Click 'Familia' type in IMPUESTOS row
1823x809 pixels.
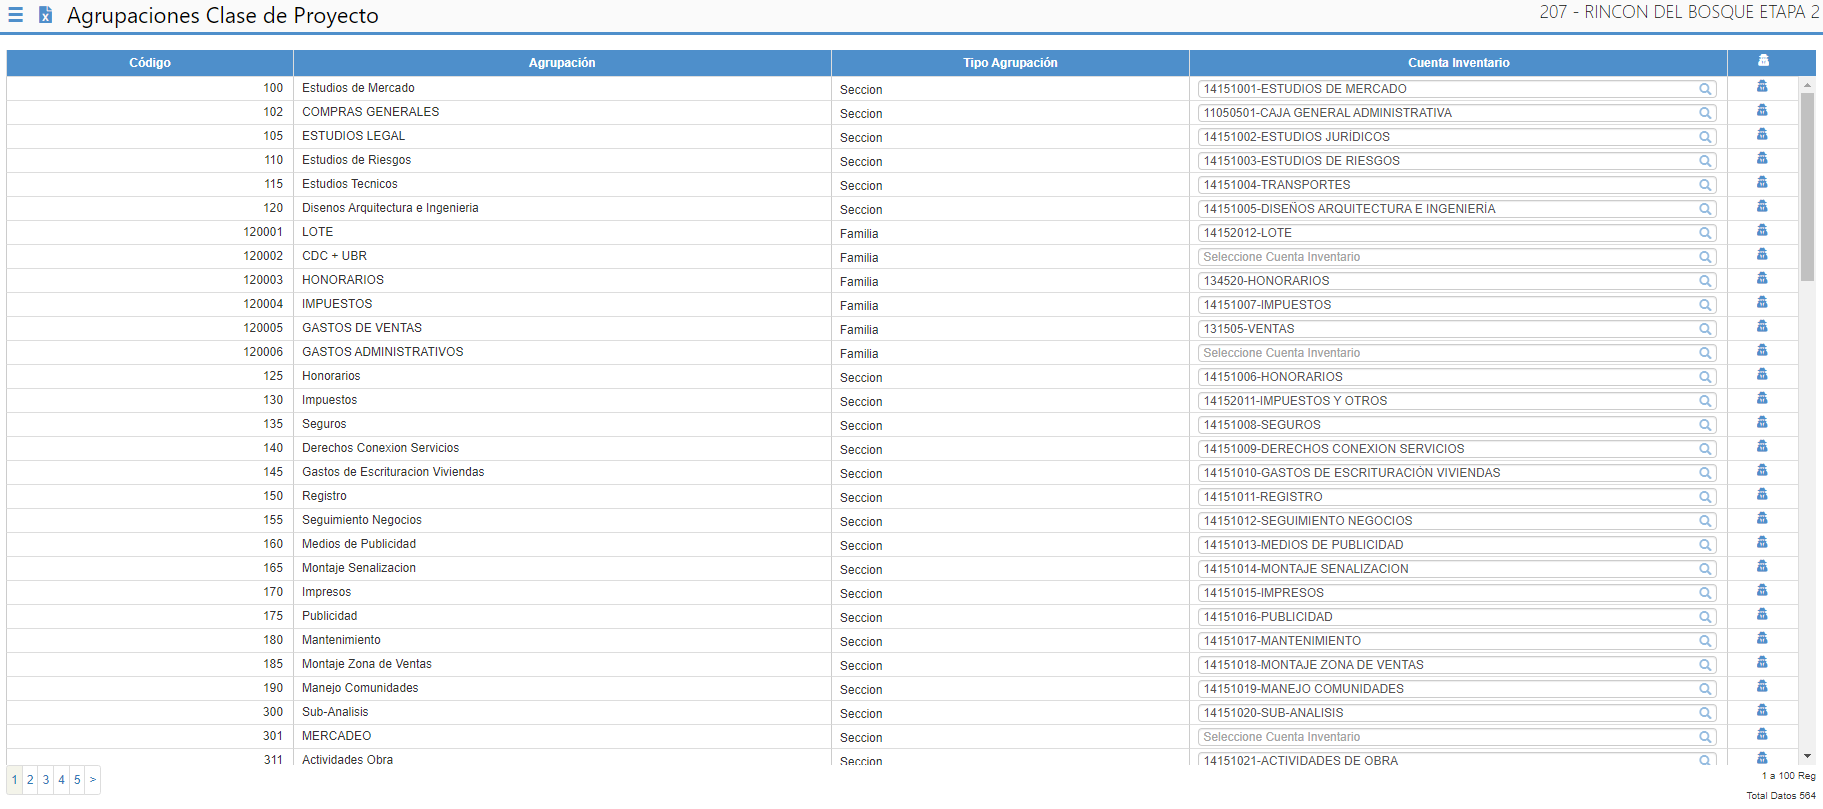coord(859,306)
